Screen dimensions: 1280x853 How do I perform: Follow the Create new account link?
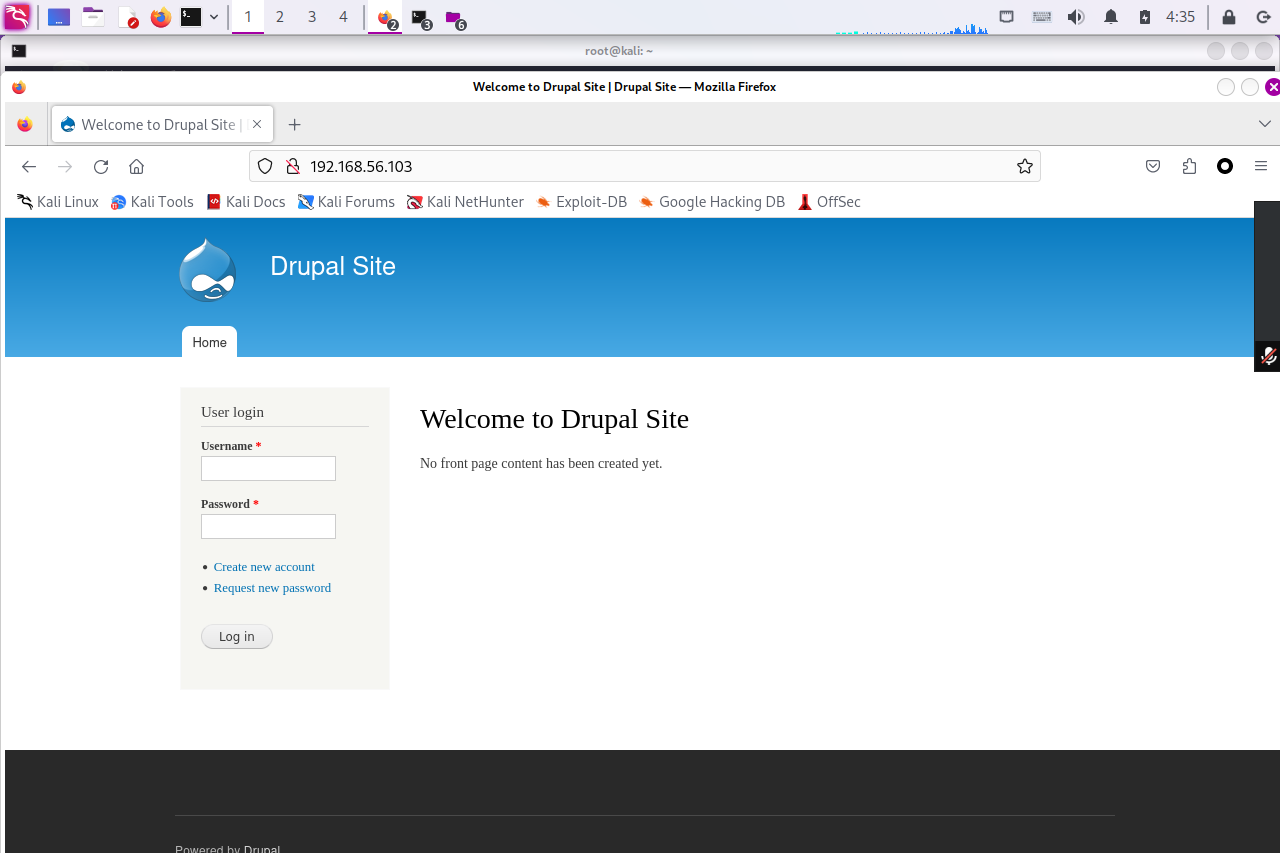coord(264,567)
